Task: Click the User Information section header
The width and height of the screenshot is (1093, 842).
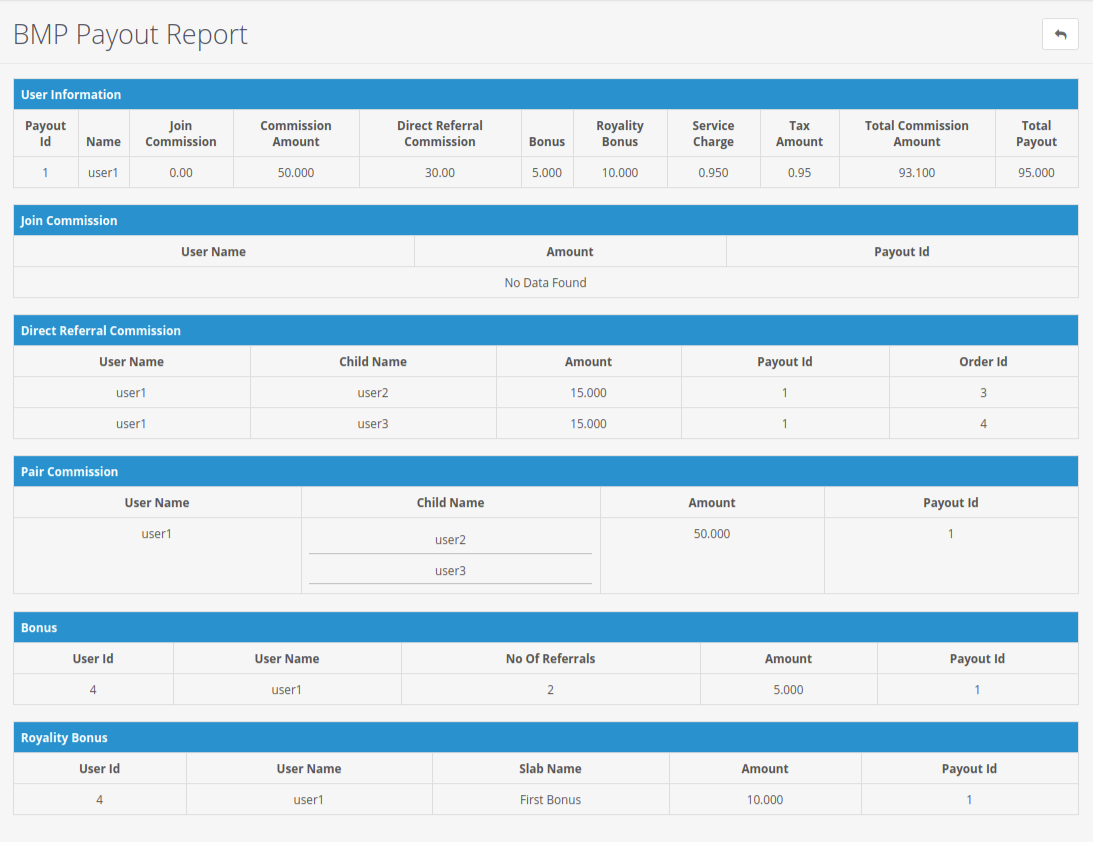Action: [71, 95]
